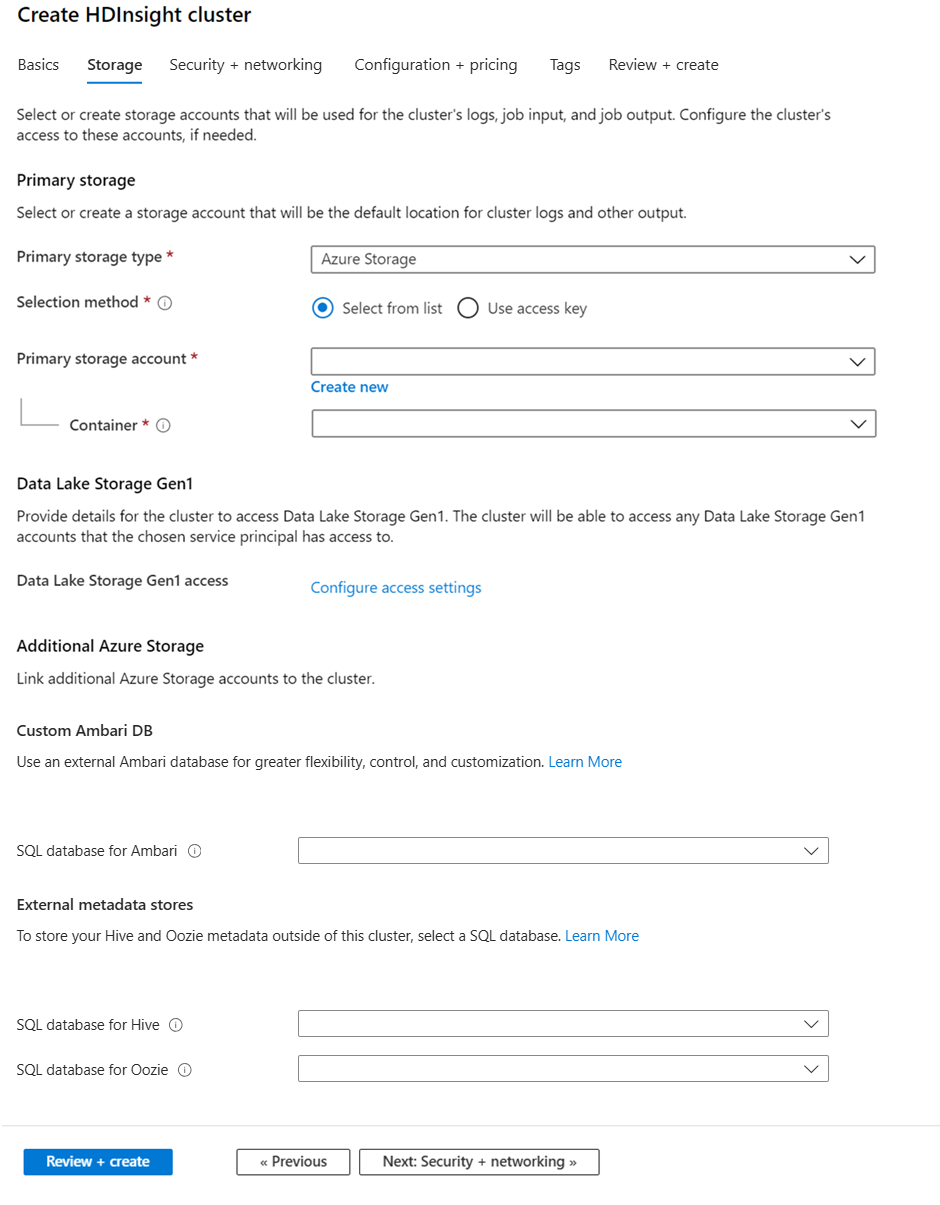The width and height of the screenshot is (940, 1205).
Task: Choose the Select from list selection method
Action: (322, 308)
